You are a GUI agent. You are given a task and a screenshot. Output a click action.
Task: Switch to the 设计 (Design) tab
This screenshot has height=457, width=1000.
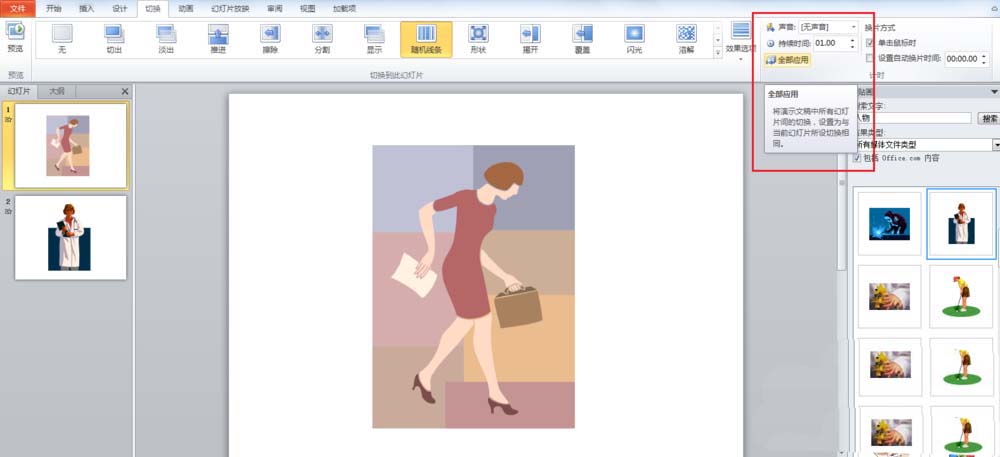pyautogui.click(x=119, y=9)
